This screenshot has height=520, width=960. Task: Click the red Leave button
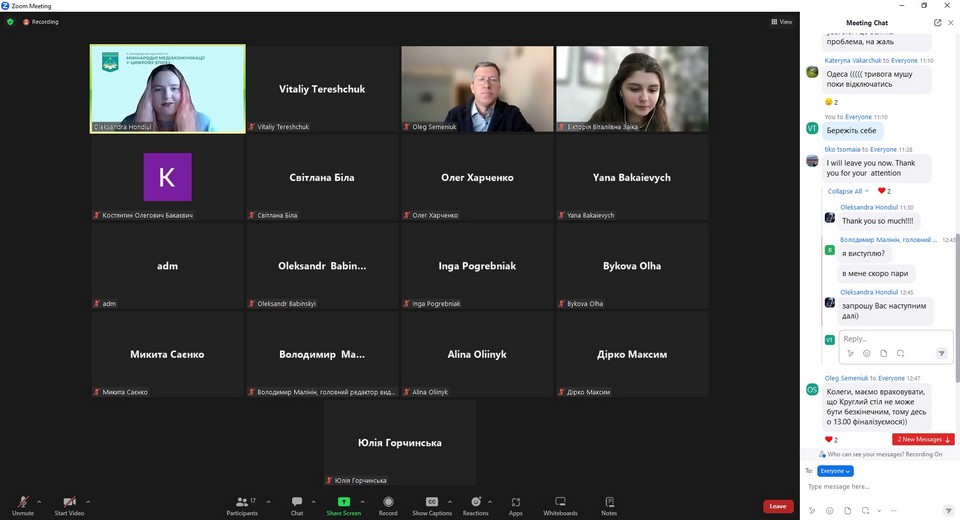coord(778,506)
